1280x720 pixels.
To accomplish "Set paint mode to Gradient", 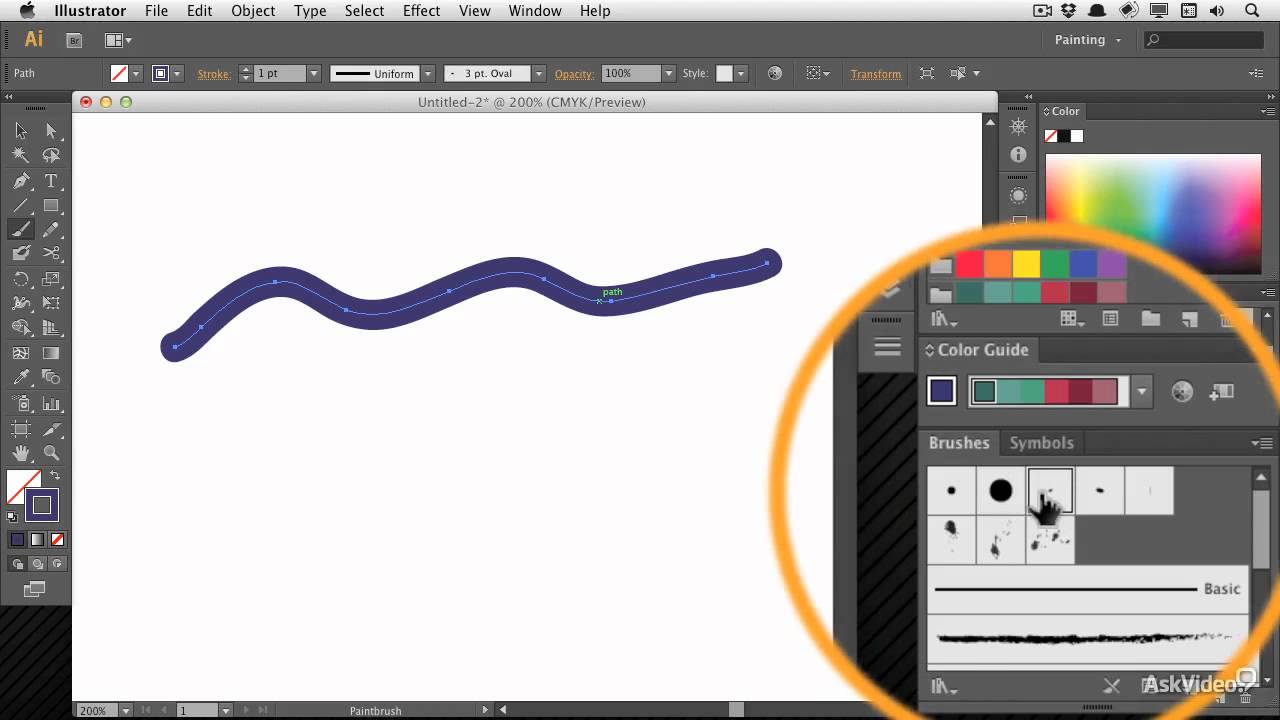I will pos(37,539).
